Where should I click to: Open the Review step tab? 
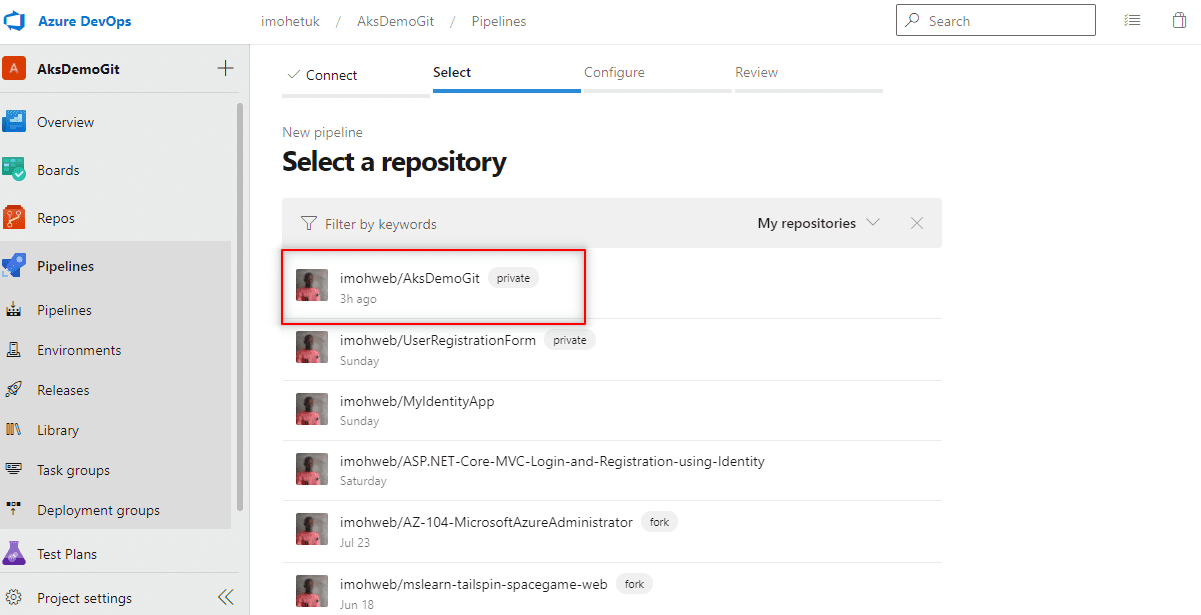click(x=809, y=75)
